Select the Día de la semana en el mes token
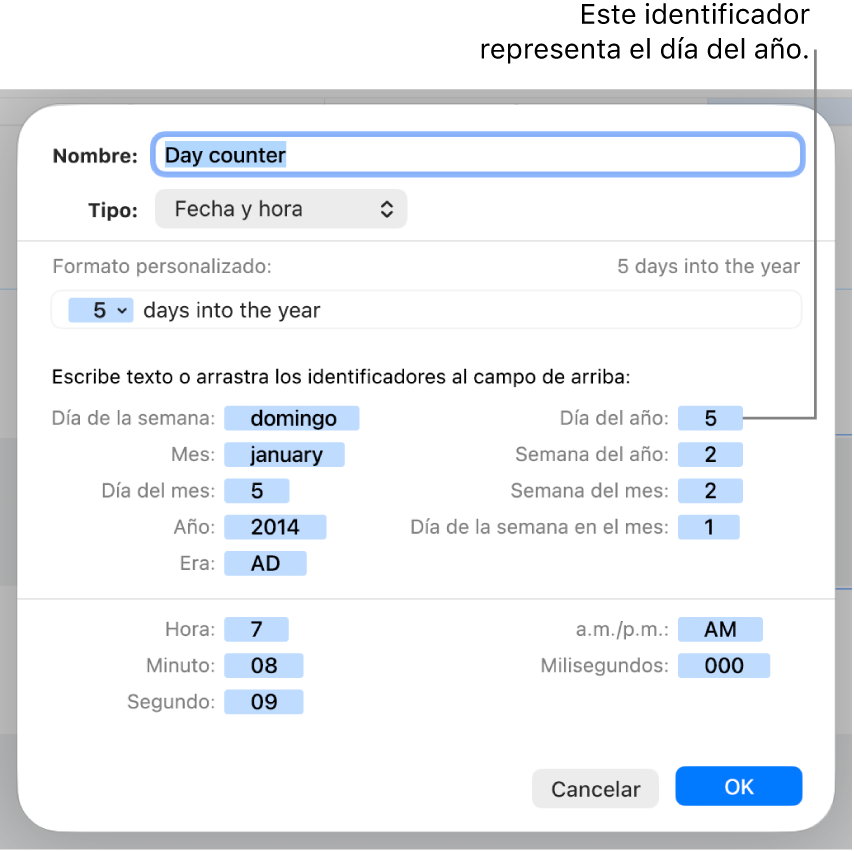Viewport: 854px width, 851px height. (709, 527)
